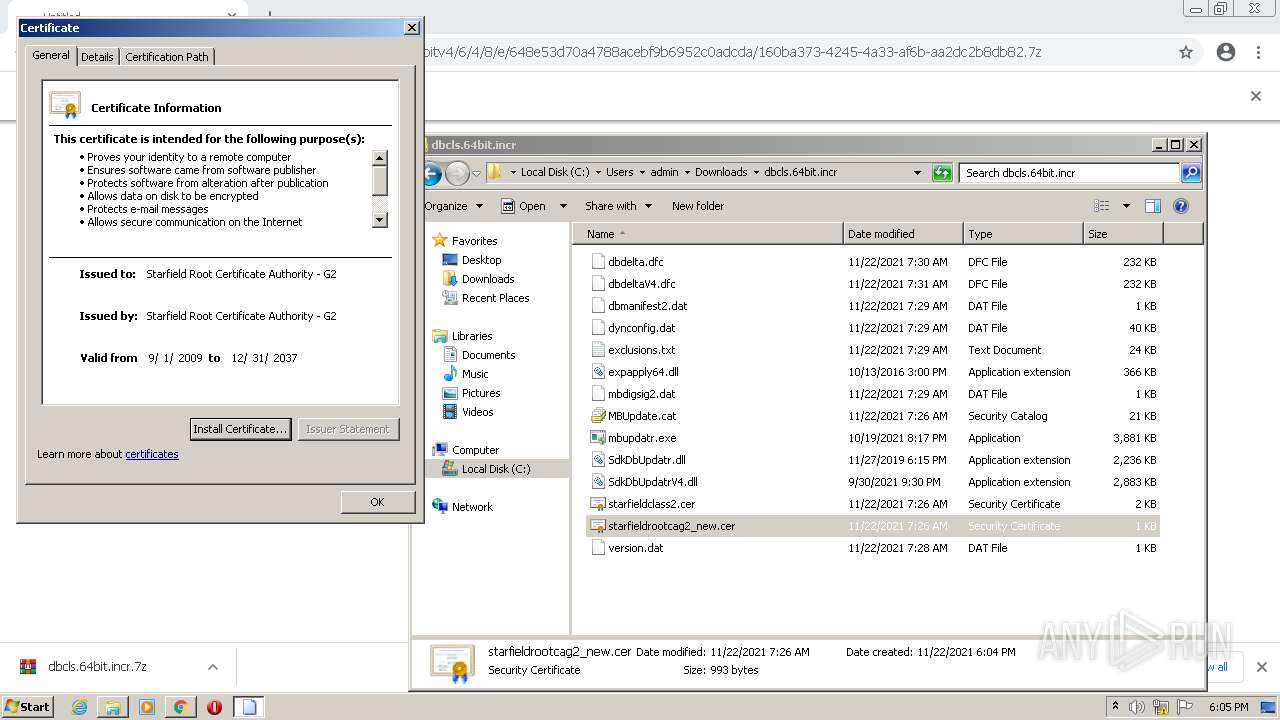
Task: Select the mbdigsig2.dat file icon
Action: [x=598, y=394]
